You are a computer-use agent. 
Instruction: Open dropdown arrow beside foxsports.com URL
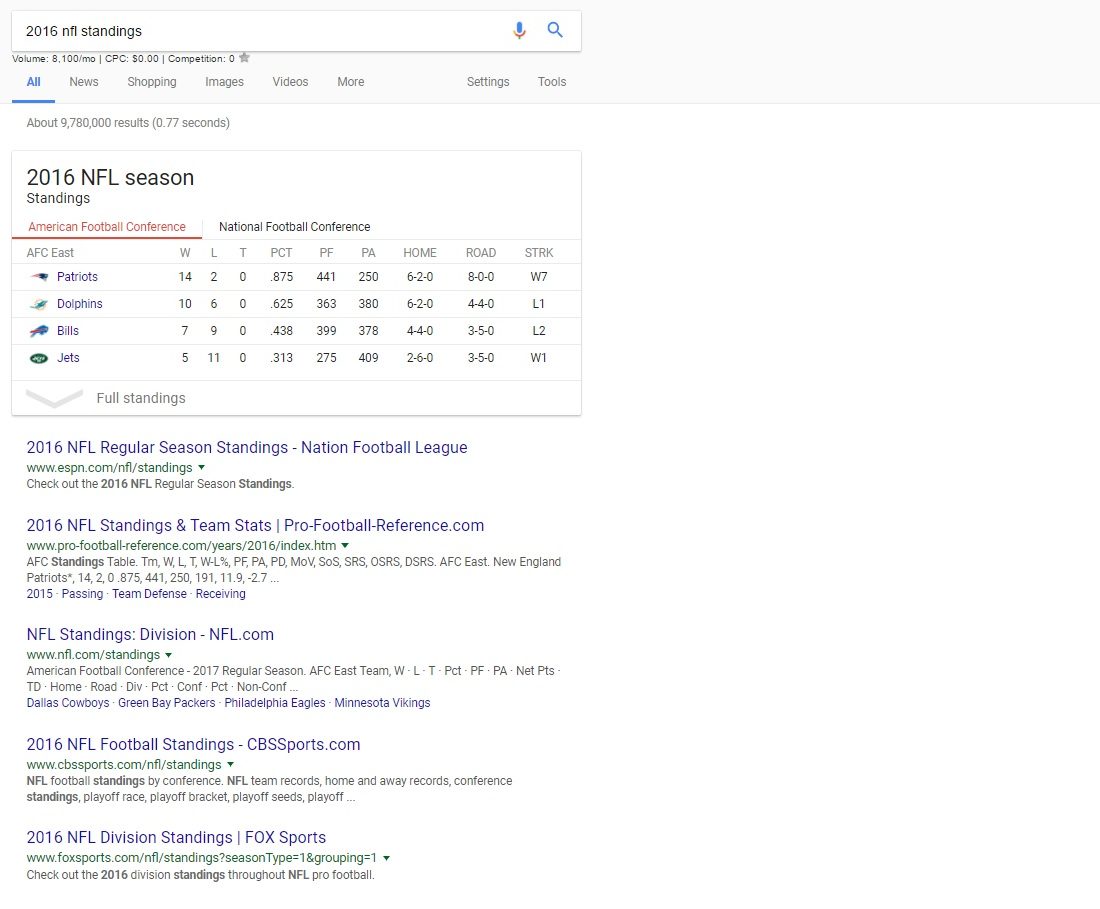387,857
